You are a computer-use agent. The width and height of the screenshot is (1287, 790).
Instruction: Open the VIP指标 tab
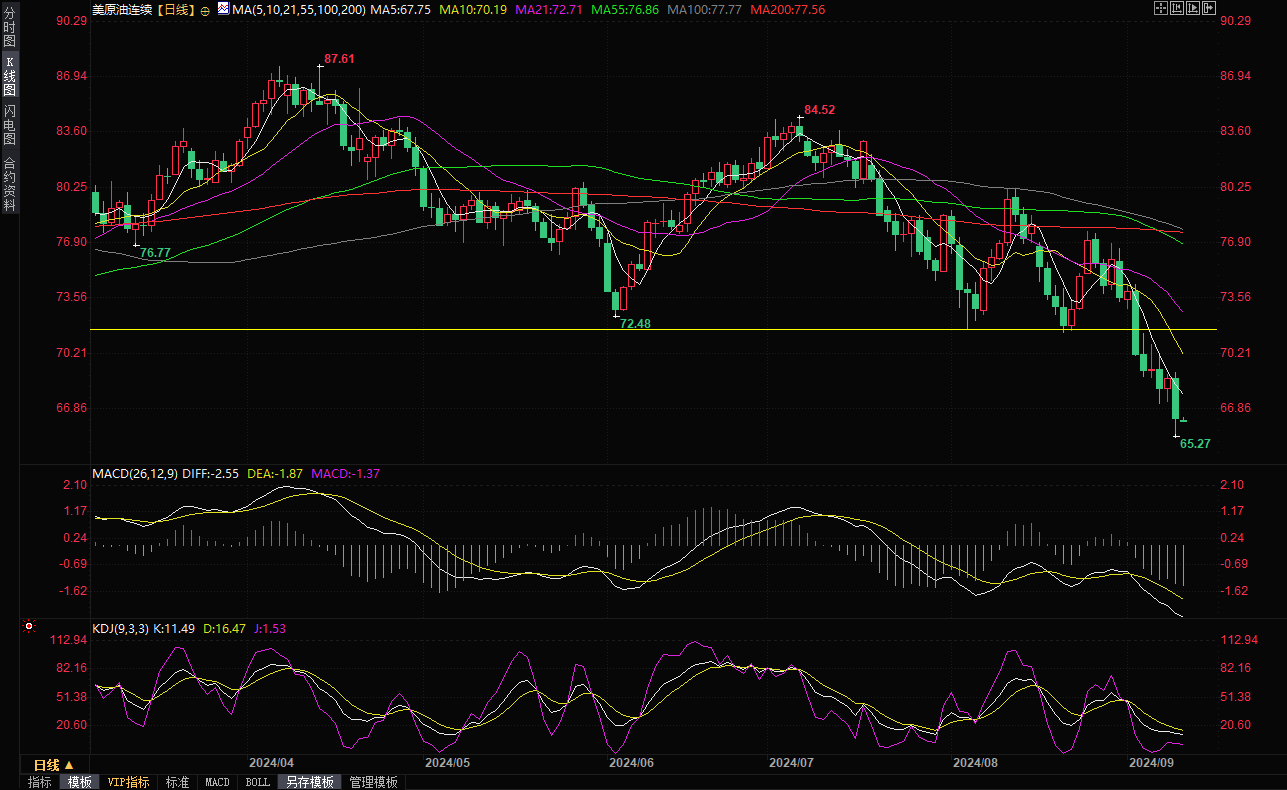tap(128, 782)
